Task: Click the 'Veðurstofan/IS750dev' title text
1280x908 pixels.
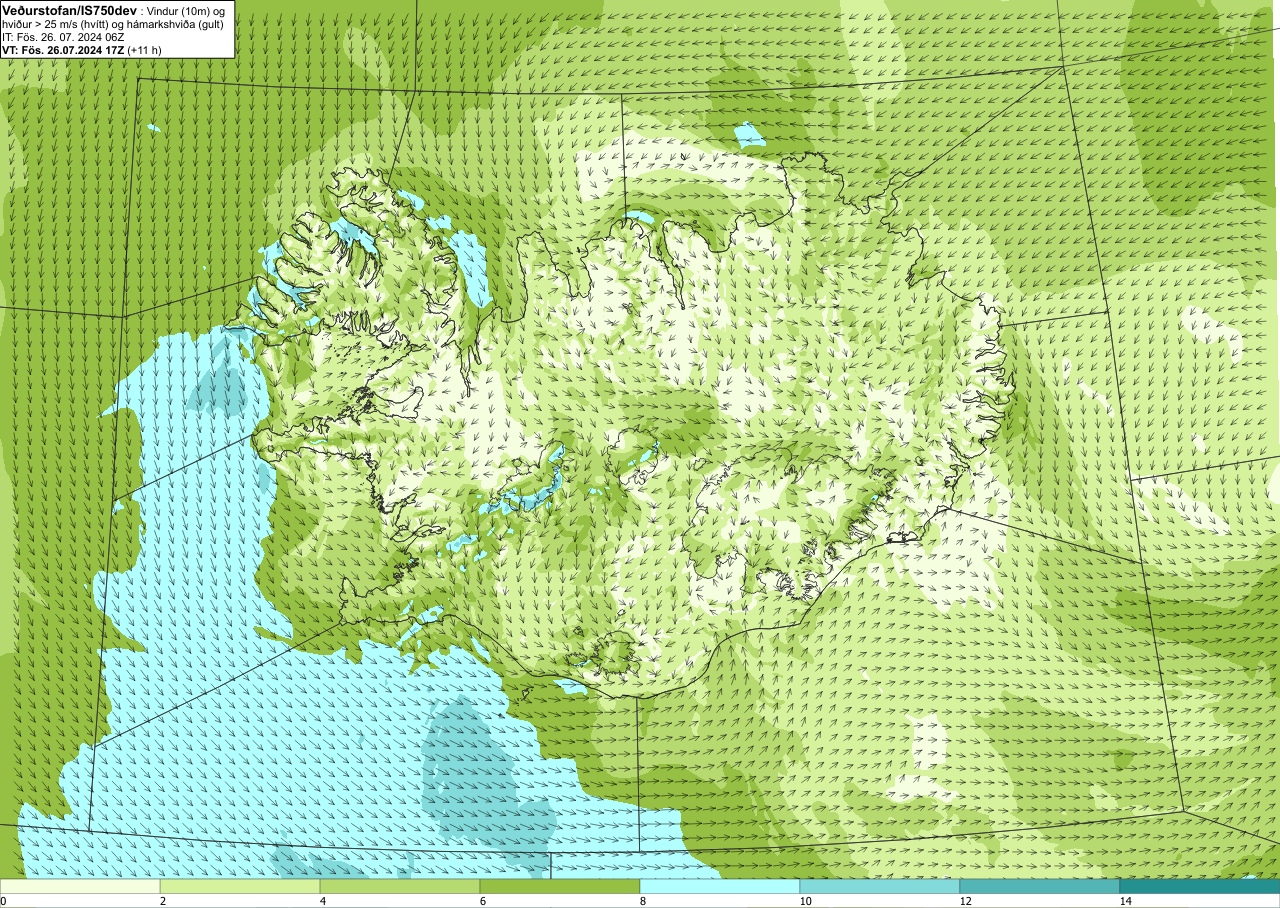Action: point(69,9)
